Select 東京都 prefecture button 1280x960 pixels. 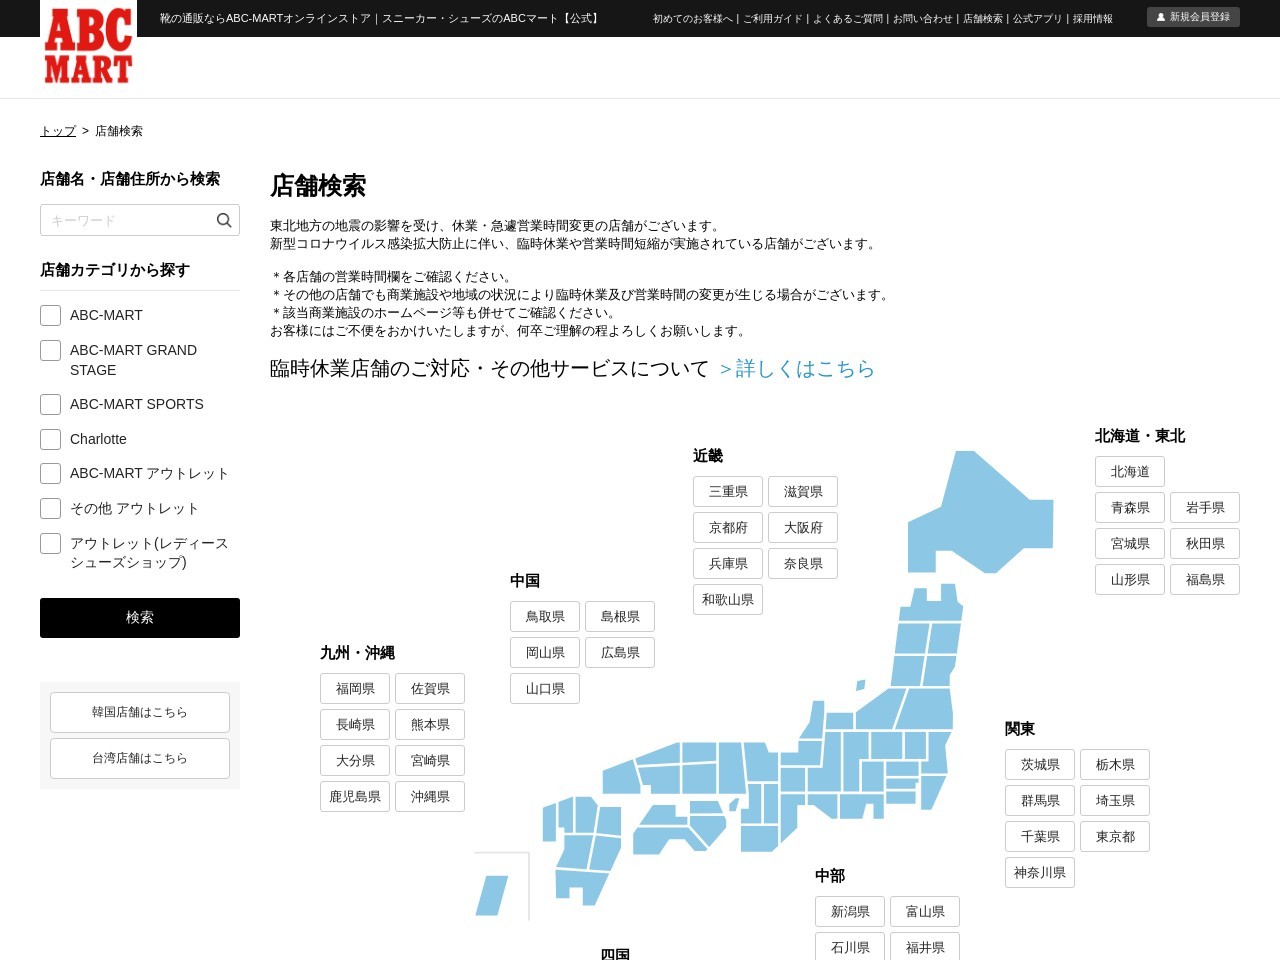(1115, 837)
